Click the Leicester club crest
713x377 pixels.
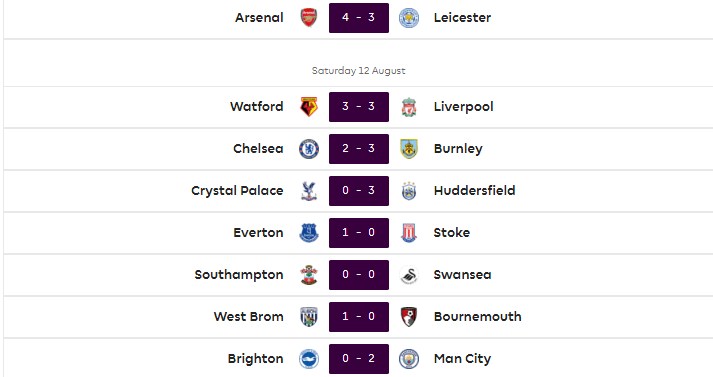(x=409, y=18)
